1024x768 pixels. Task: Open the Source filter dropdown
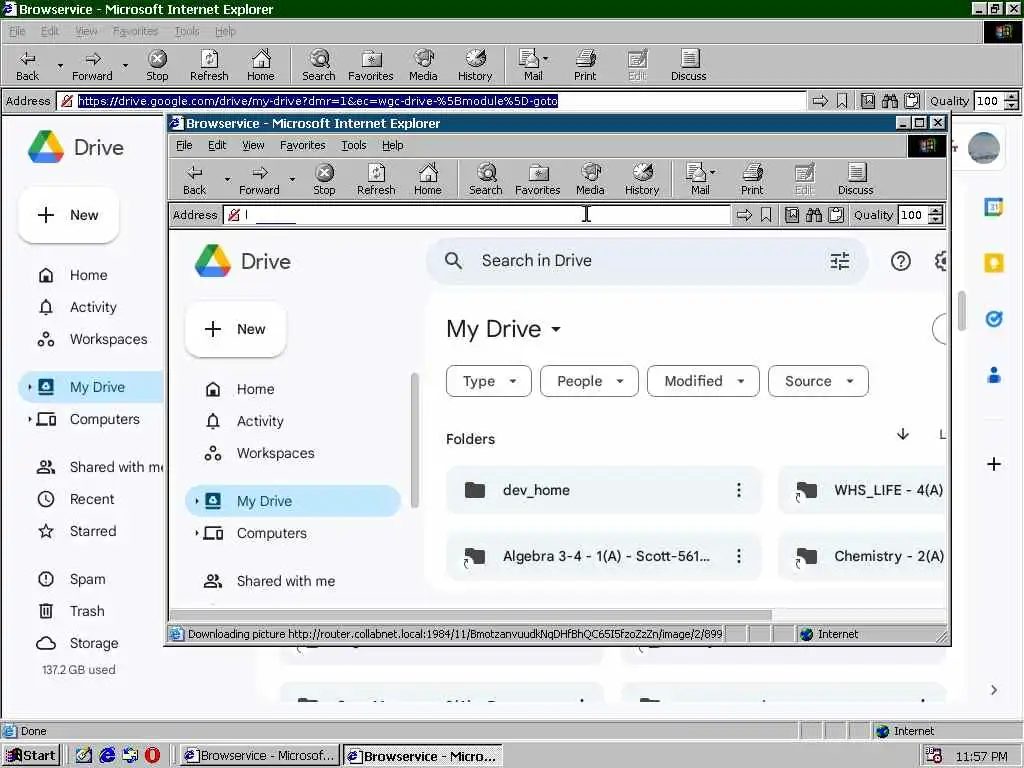tap(818, 381)
